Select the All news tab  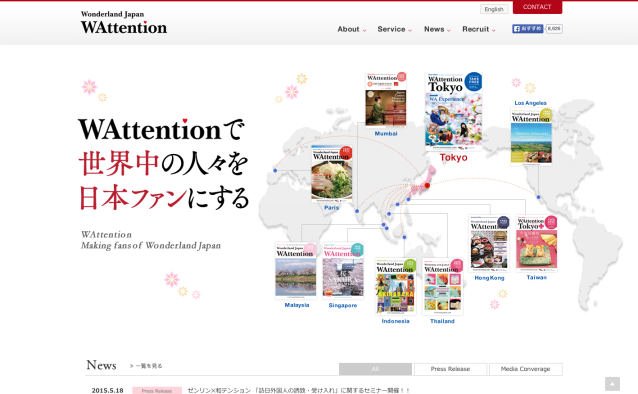pyautogui.click(x=375, y=369)
